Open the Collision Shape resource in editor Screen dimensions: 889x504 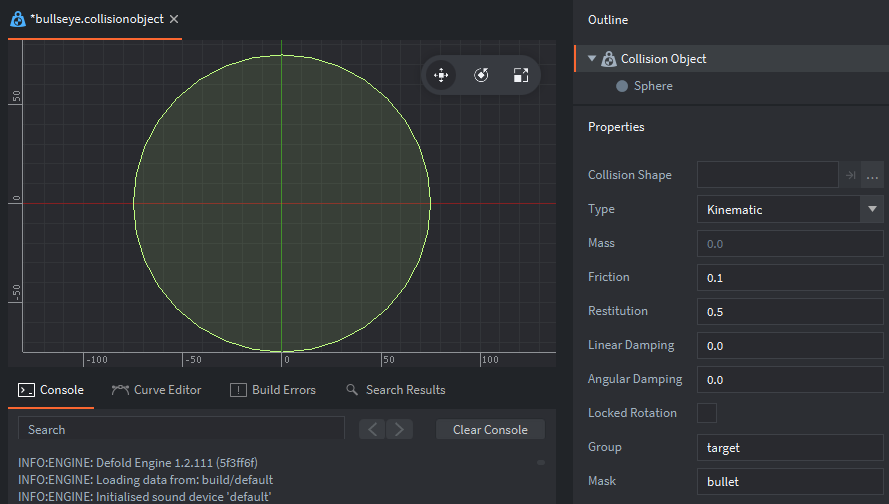(850, 175)
